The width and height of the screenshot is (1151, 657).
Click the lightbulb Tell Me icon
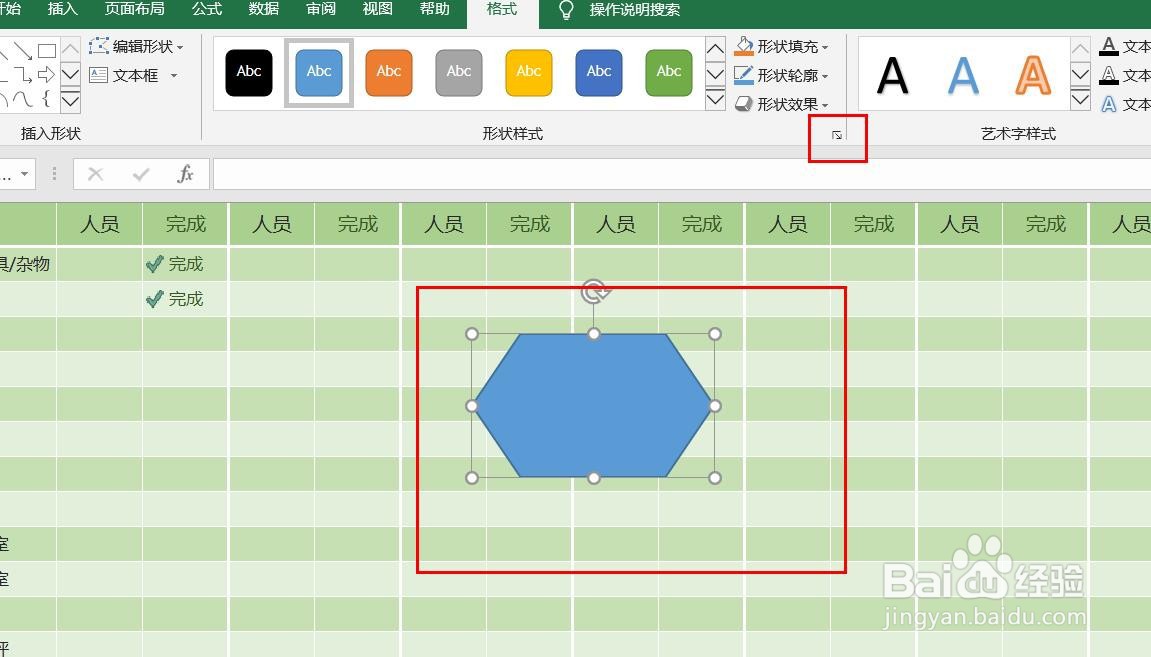566,10
